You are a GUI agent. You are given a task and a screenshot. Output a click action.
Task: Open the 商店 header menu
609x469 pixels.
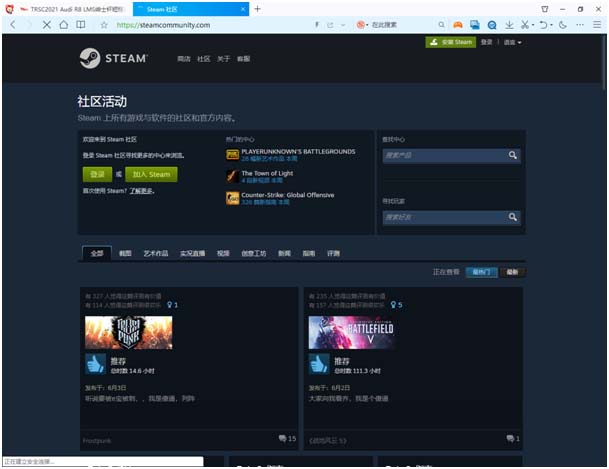(x=184, y=59)
